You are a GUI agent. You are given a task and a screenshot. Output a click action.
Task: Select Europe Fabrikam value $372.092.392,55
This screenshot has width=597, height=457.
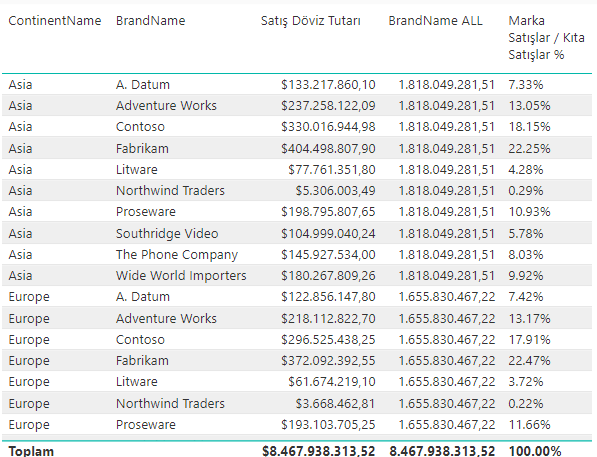tap(328, 361)
